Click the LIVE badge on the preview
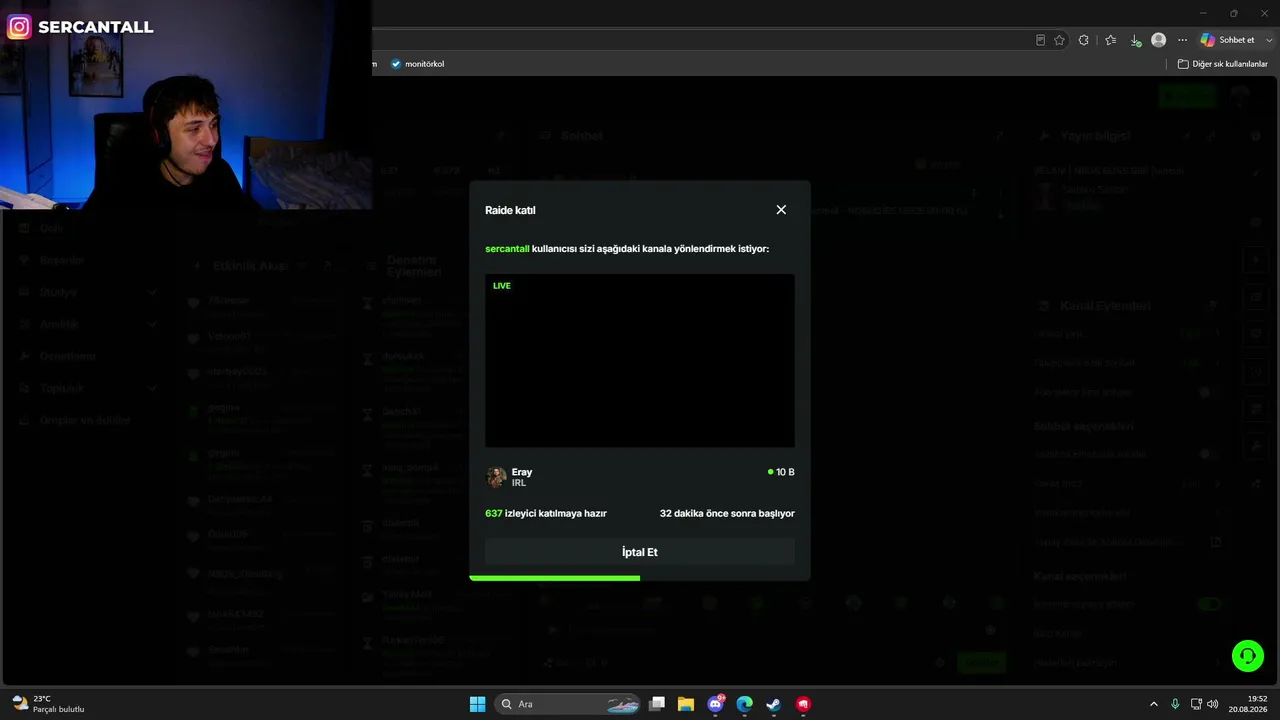The height and width of the screenshot is (720, 1280). pos(502,286)
